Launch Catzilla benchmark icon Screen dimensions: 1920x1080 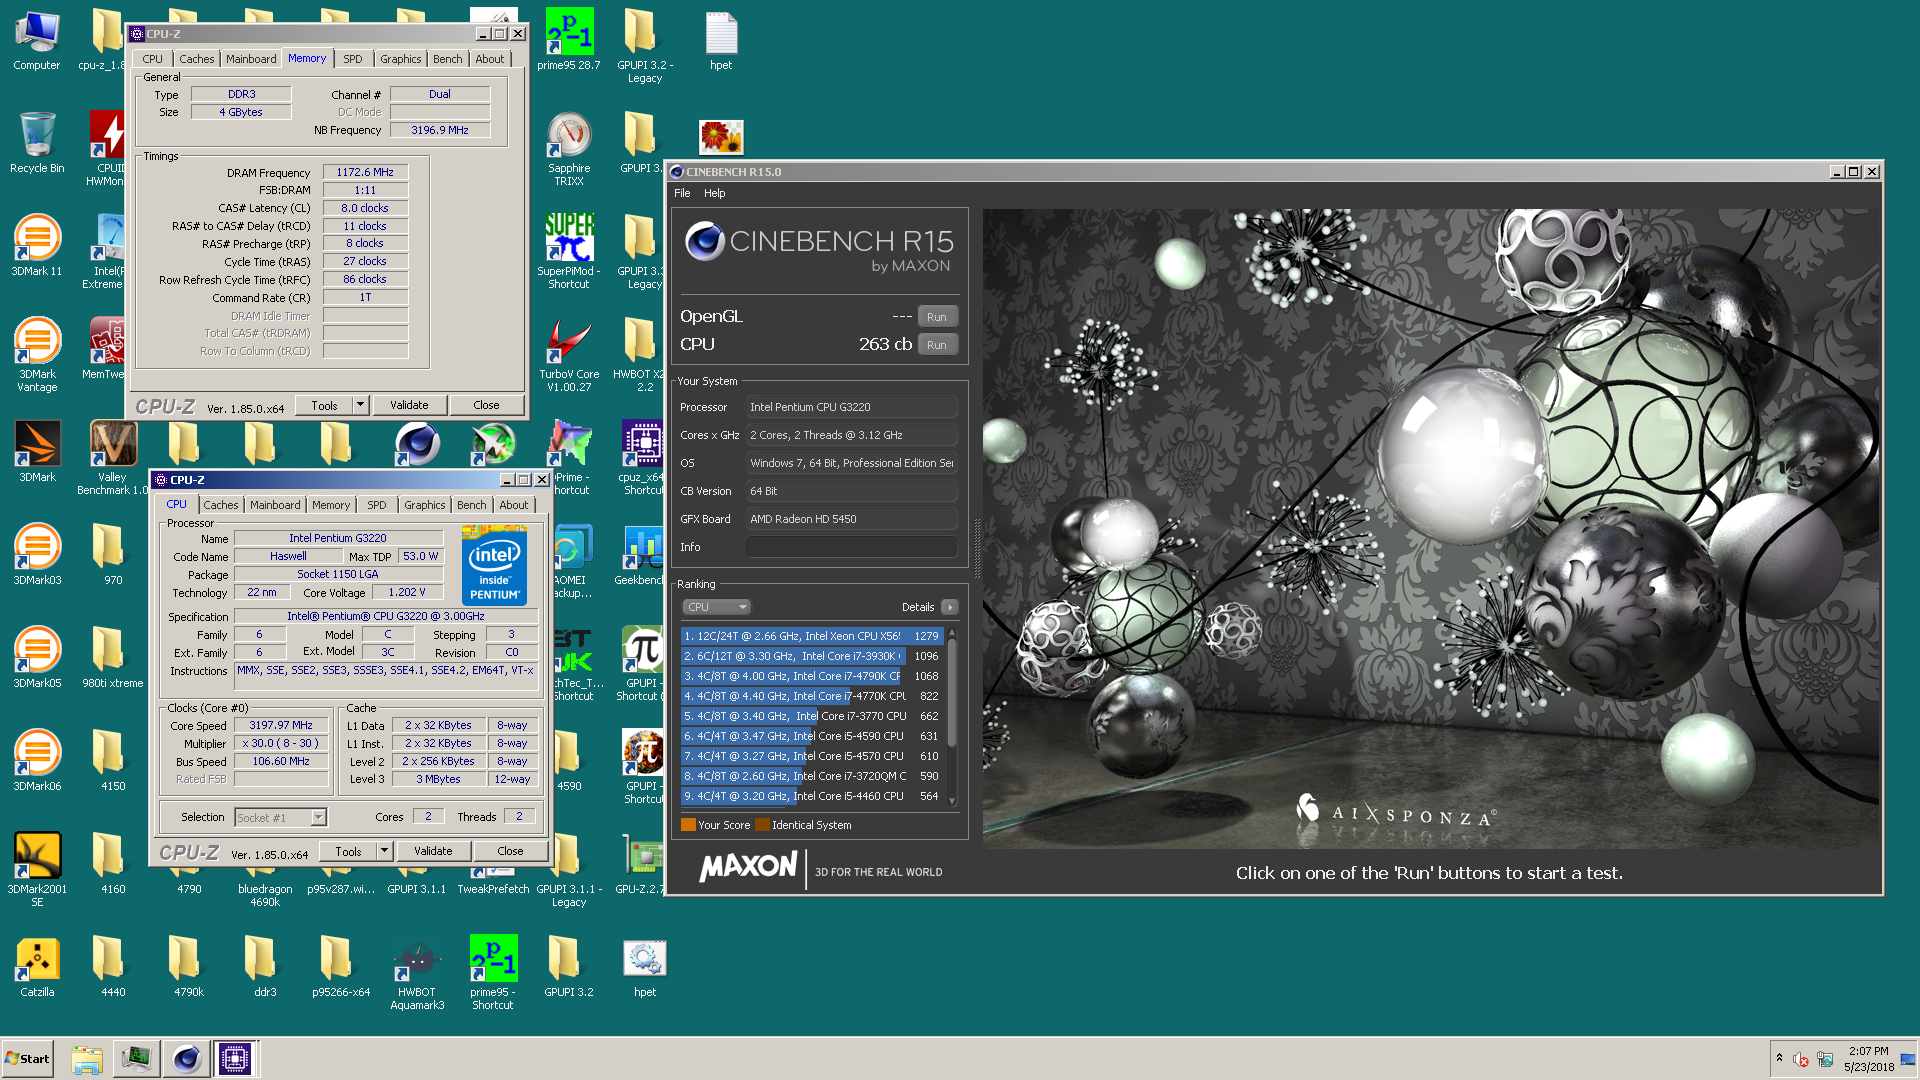pos(37,967)
